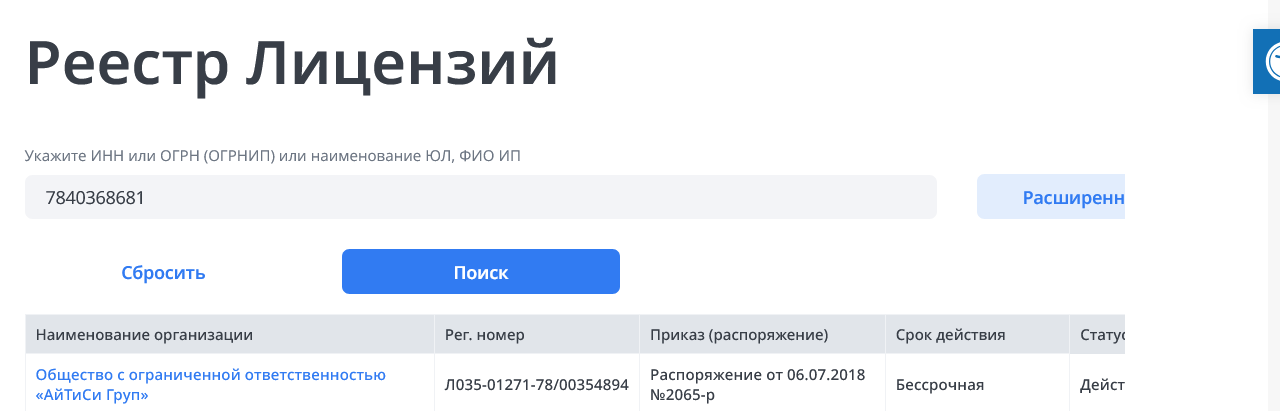Click registration number Л035-01271-78/00354894
1280x411 pixels.
(536, 385)
